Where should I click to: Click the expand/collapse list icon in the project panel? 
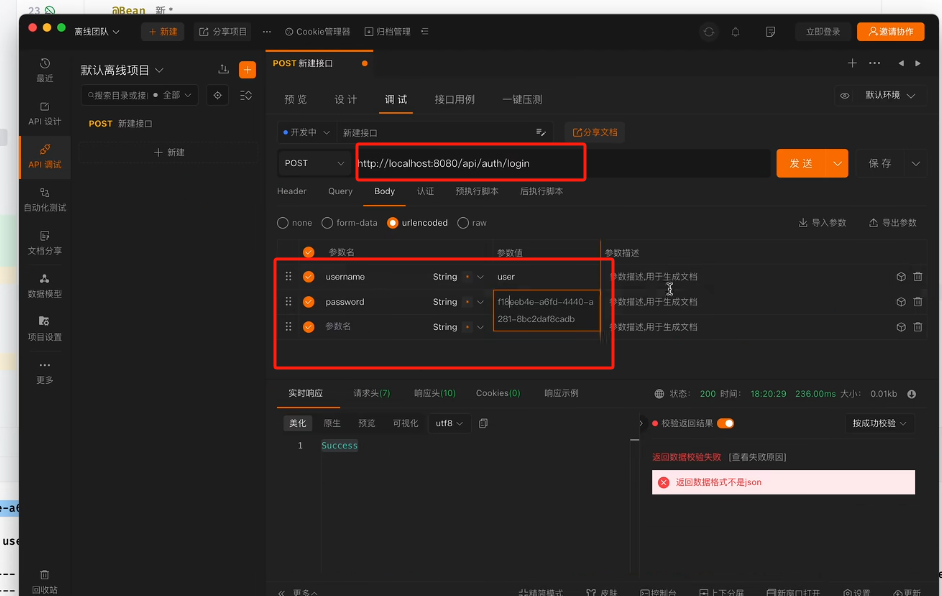click(x=246, y=95)
